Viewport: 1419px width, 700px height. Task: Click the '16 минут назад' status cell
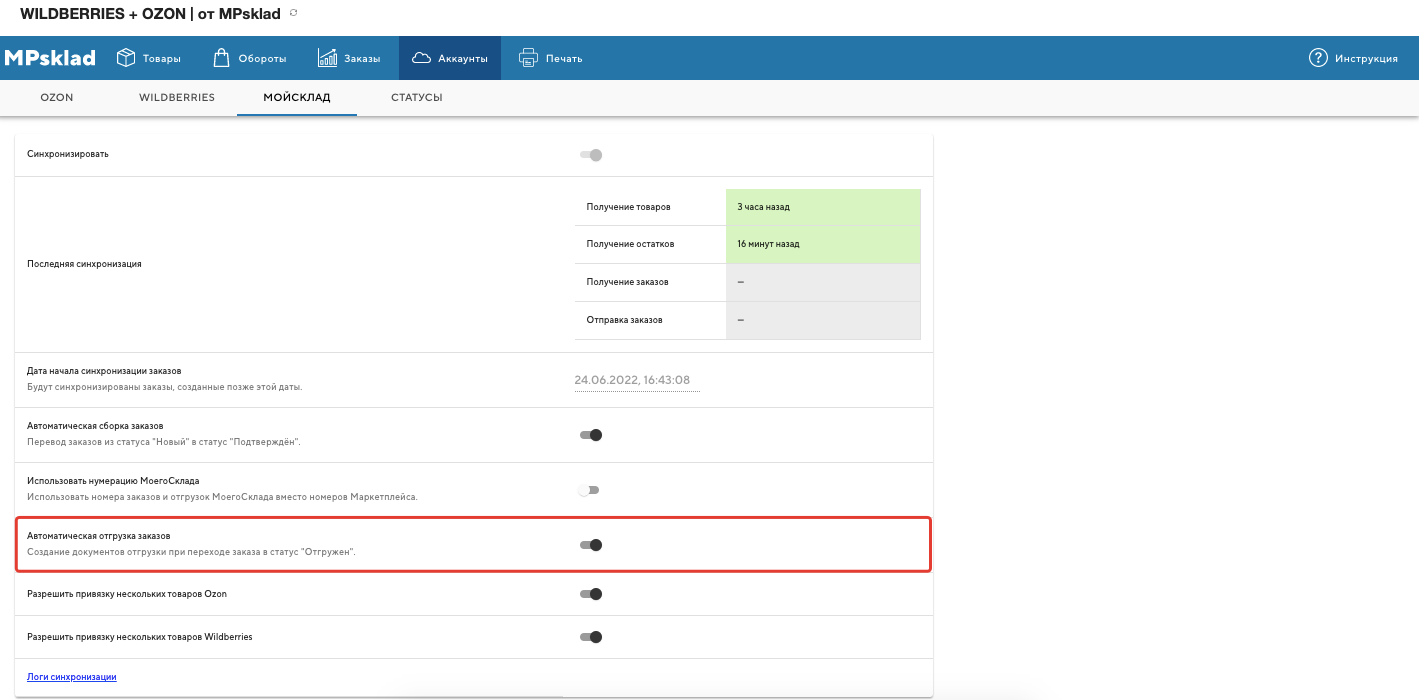tap(823, 244)
